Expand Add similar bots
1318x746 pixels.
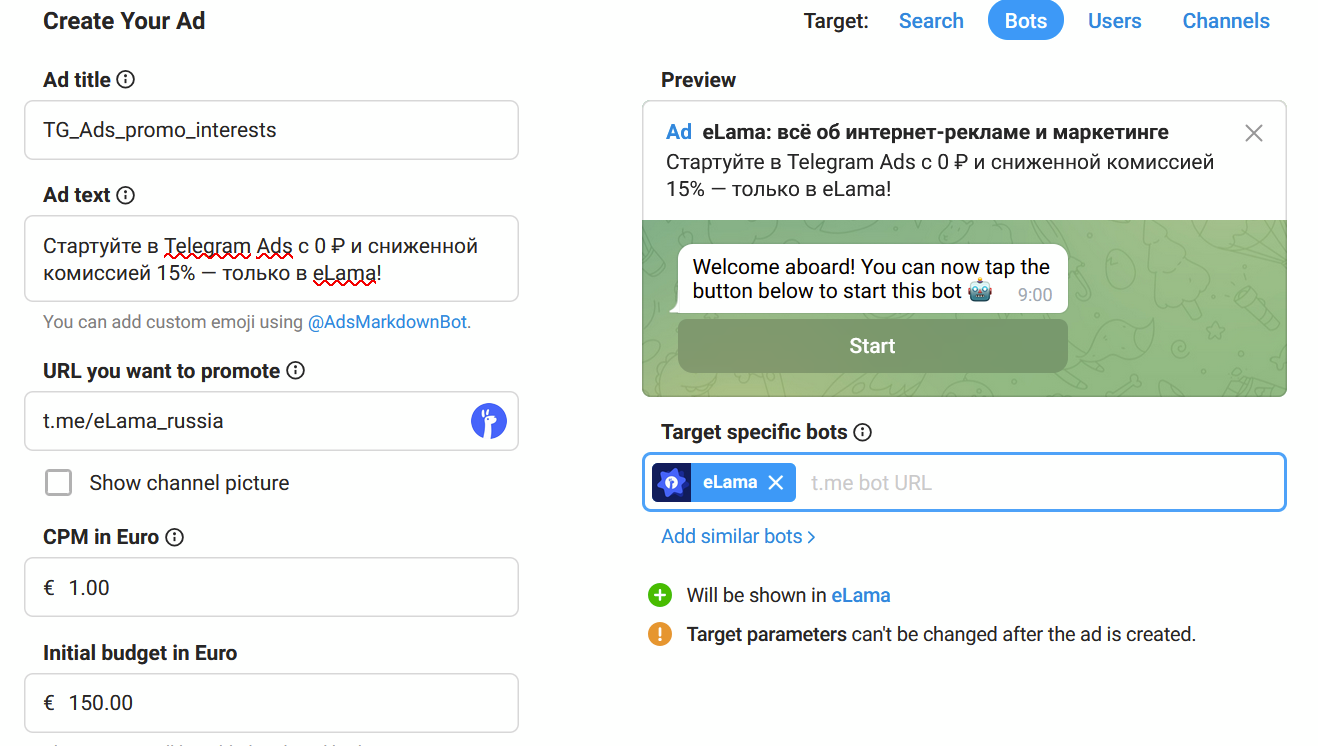click(738, 536)
